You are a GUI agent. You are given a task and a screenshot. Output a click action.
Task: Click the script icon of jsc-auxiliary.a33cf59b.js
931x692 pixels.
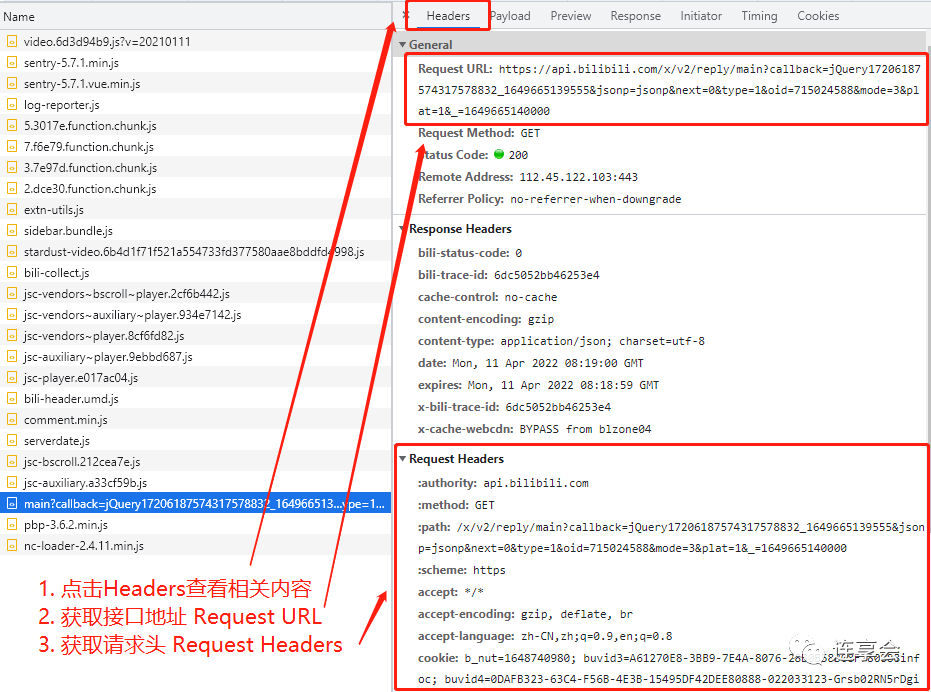click(11, 483)
